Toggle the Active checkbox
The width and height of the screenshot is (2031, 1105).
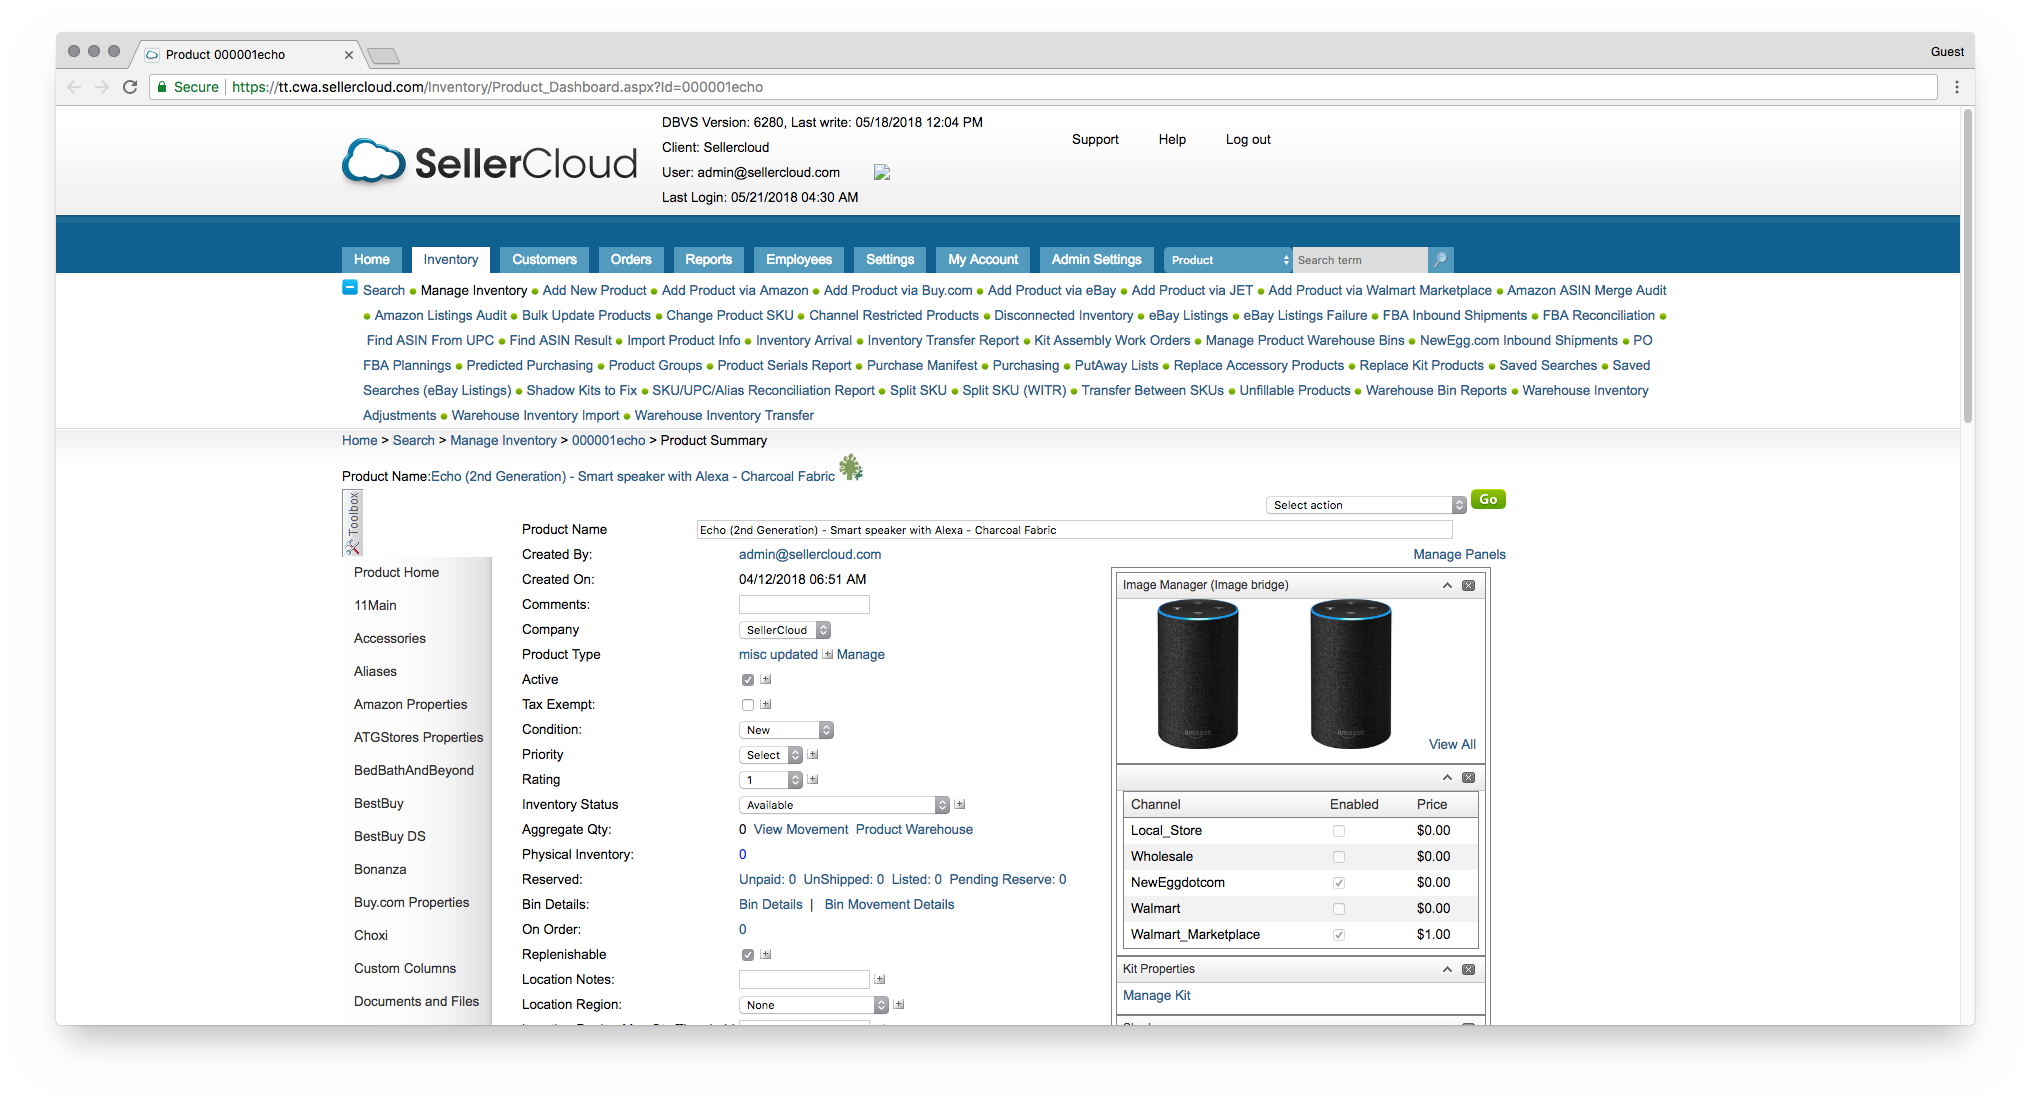[x=748, y=680]
